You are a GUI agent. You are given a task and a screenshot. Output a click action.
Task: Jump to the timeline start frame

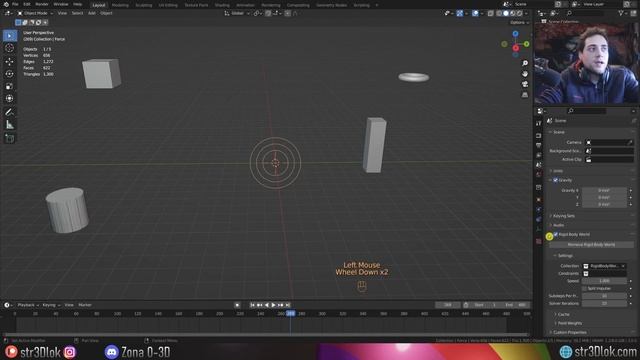click(x=253, y=305)
